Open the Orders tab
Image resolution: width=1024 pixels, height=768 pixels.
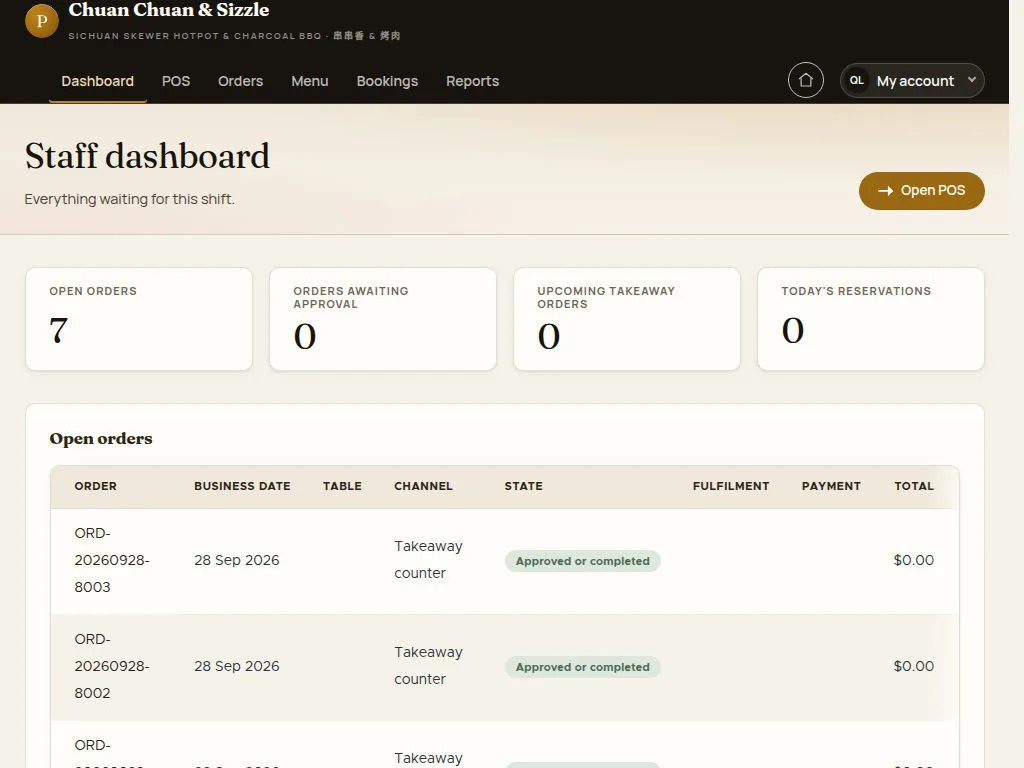240,81
